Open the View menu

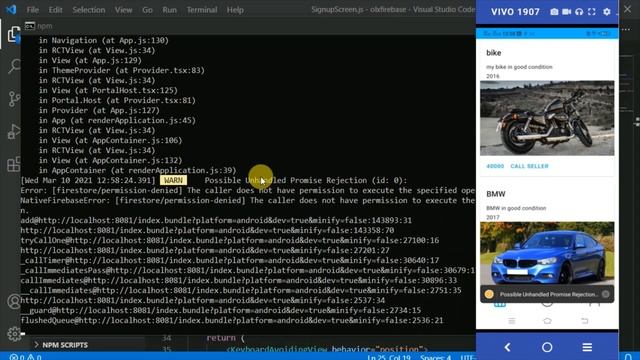click(123, 10)
